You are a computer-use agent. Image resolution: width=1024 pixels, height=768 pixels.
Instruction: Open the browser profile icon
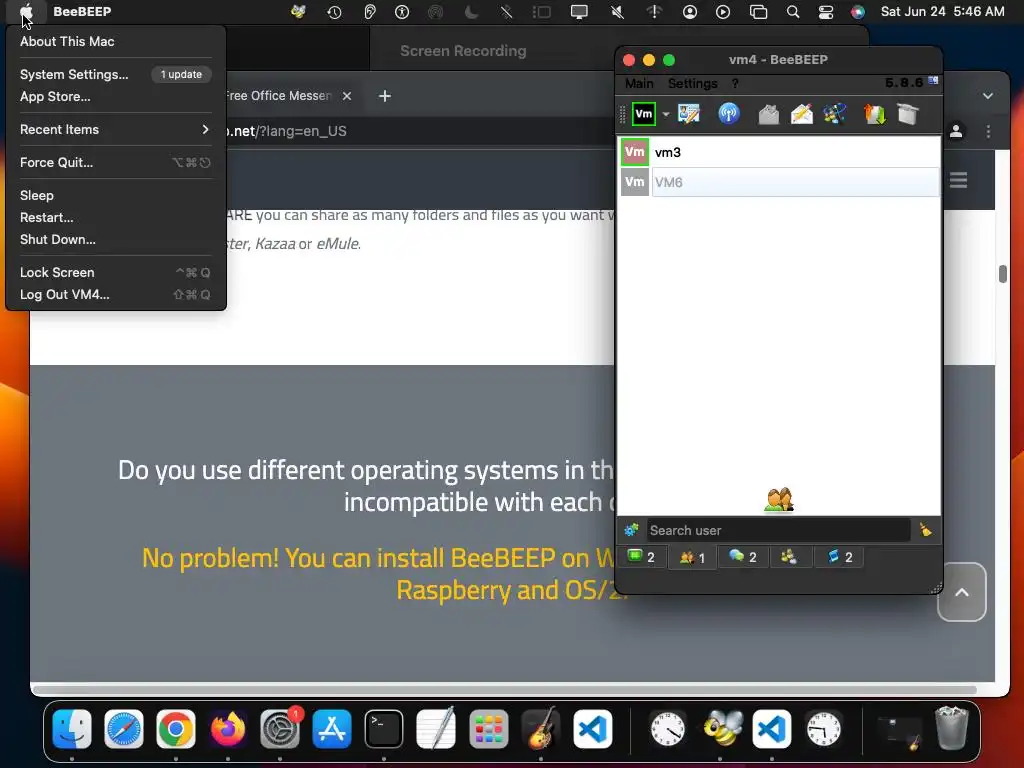[956, 131]
